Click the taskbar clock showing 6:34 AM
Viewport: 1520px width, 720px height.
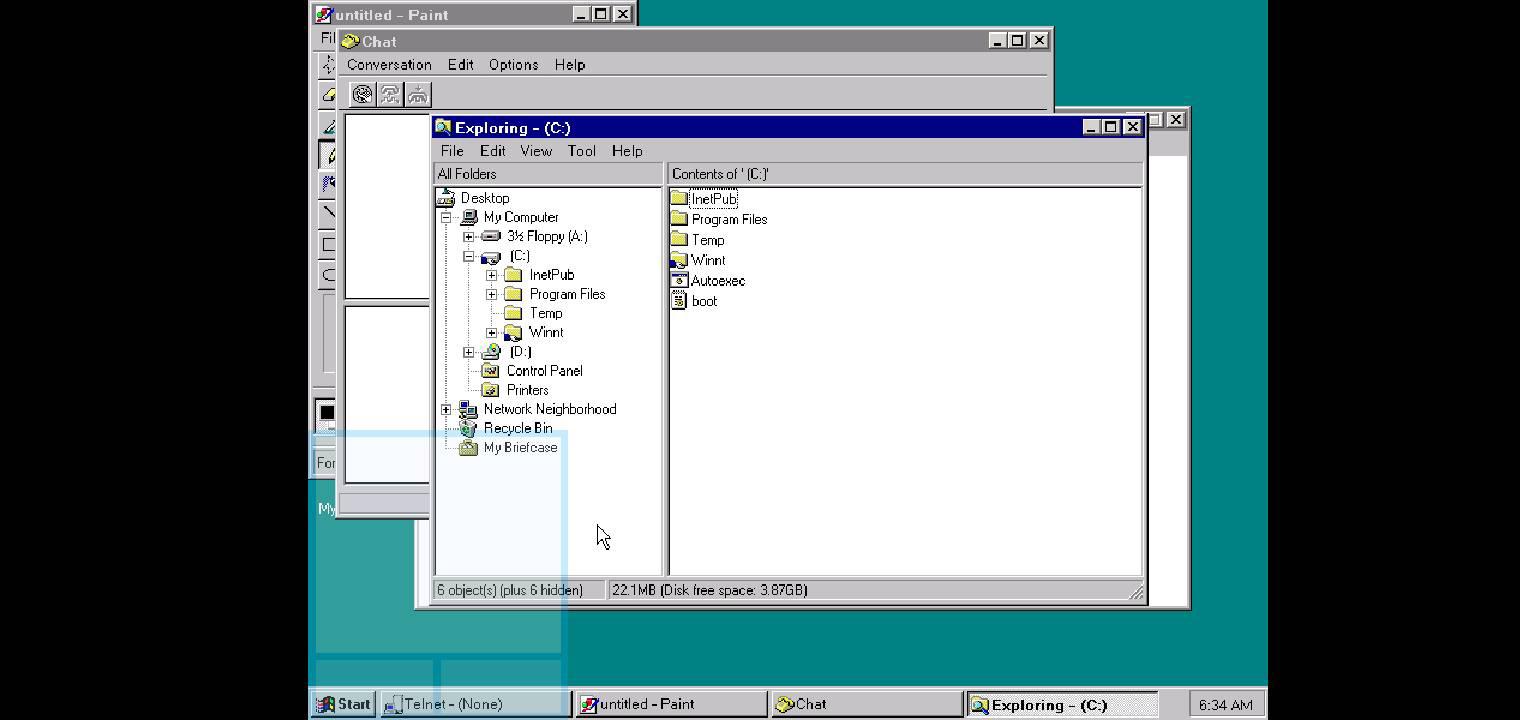tap(1225, 705)
